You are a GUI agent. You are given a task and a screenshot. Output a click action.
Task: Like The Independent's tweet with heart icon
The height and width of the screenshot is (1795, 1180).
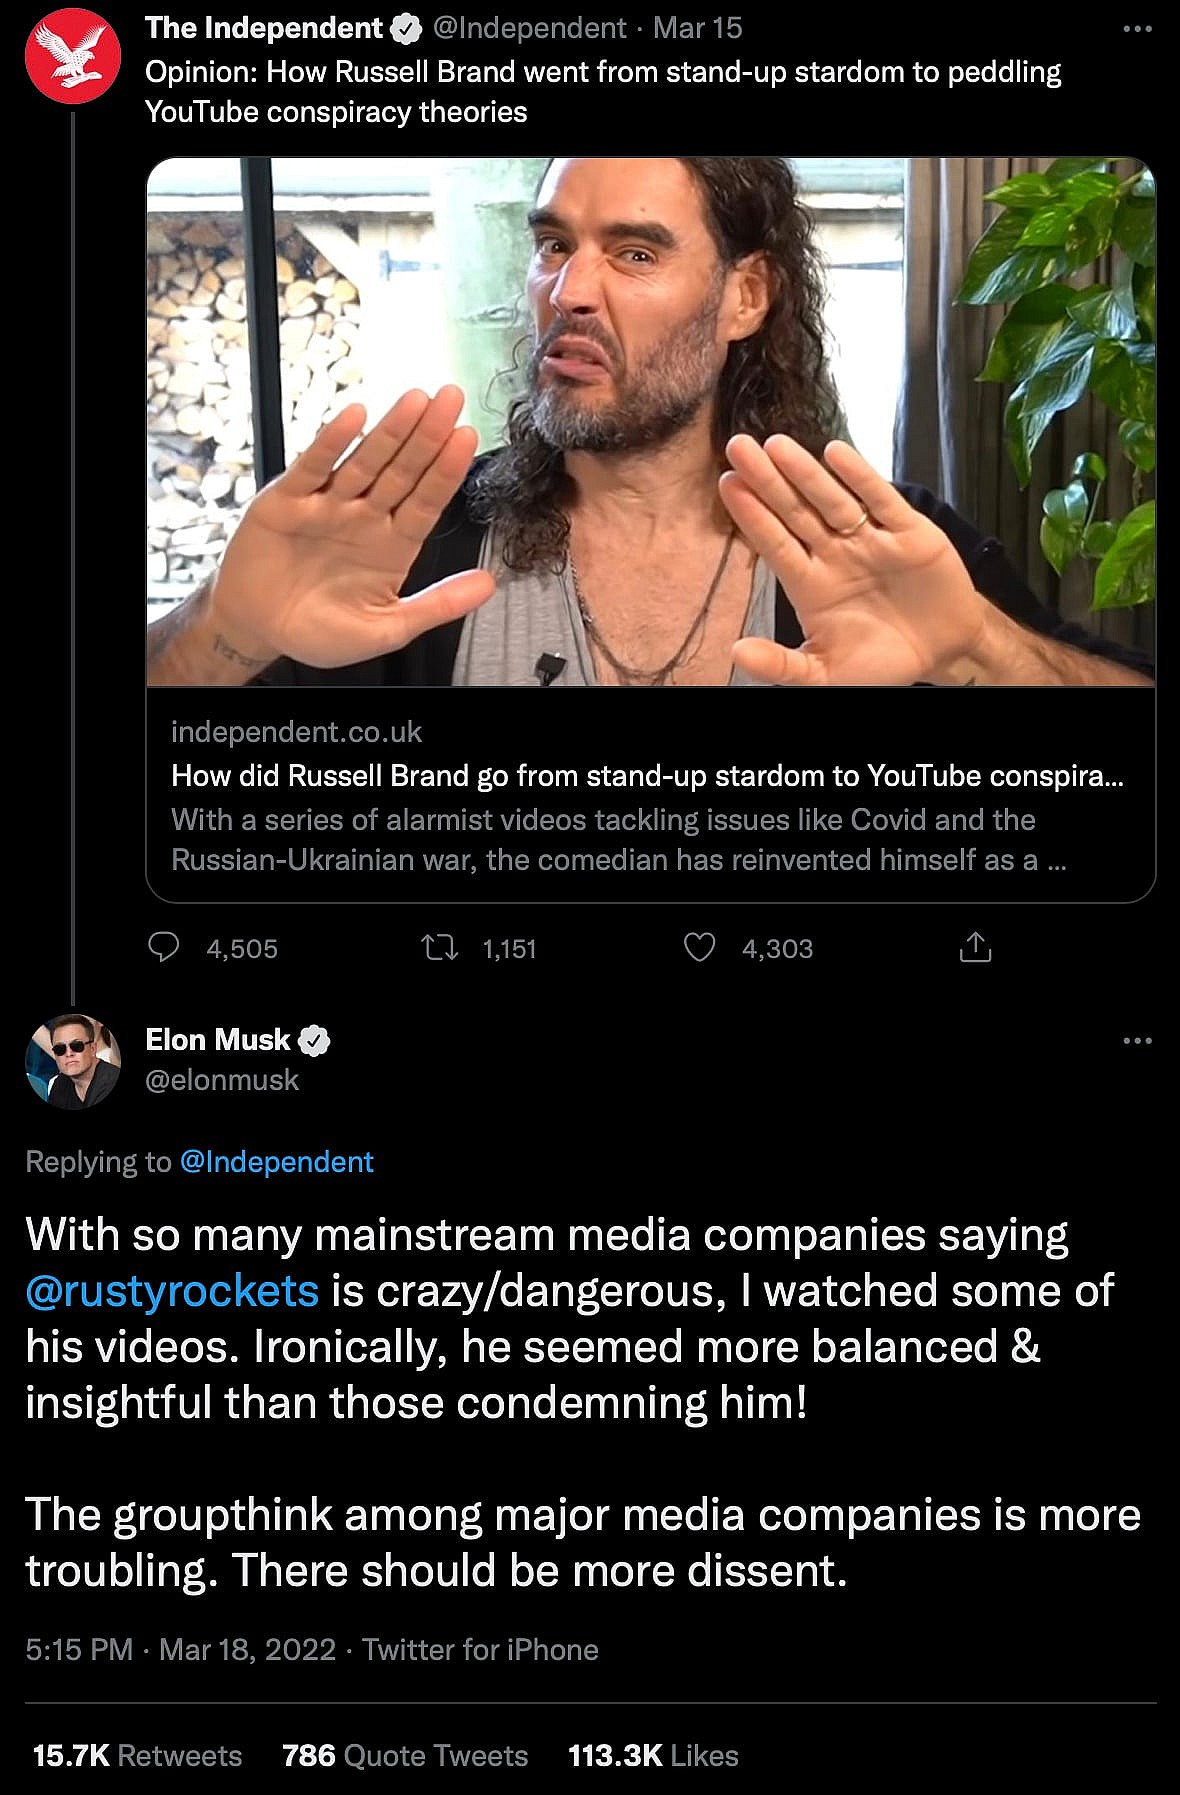[699, 947]
